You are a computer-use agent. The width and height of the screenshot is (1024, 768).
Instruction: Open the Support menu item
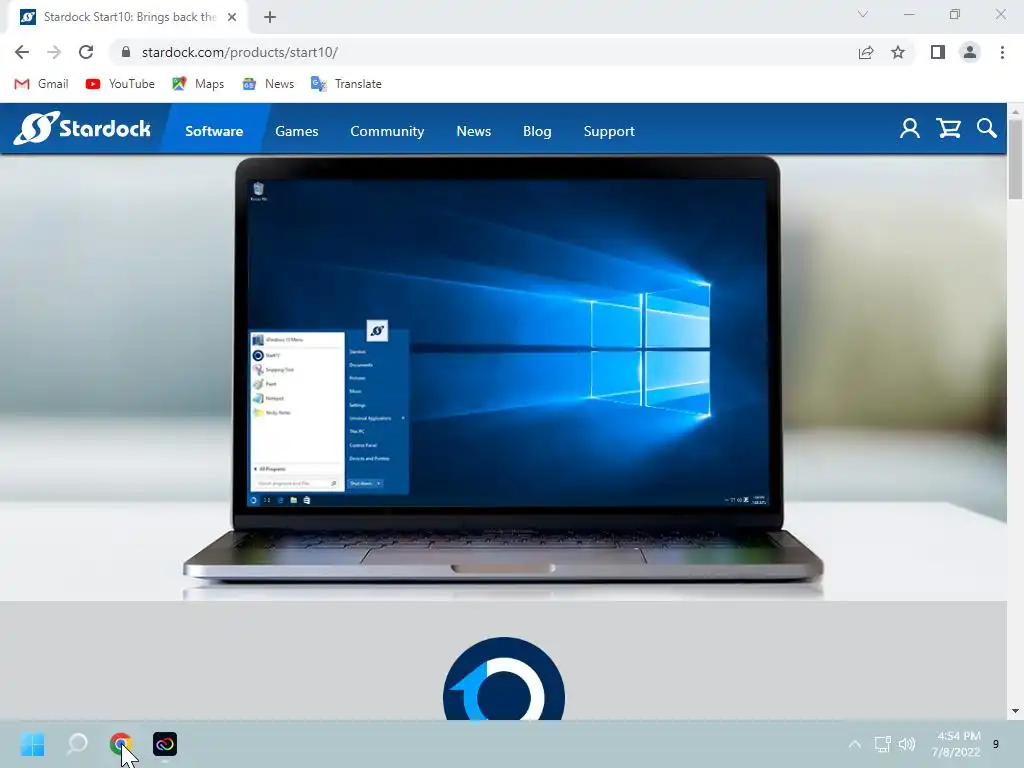pos(609,131)
